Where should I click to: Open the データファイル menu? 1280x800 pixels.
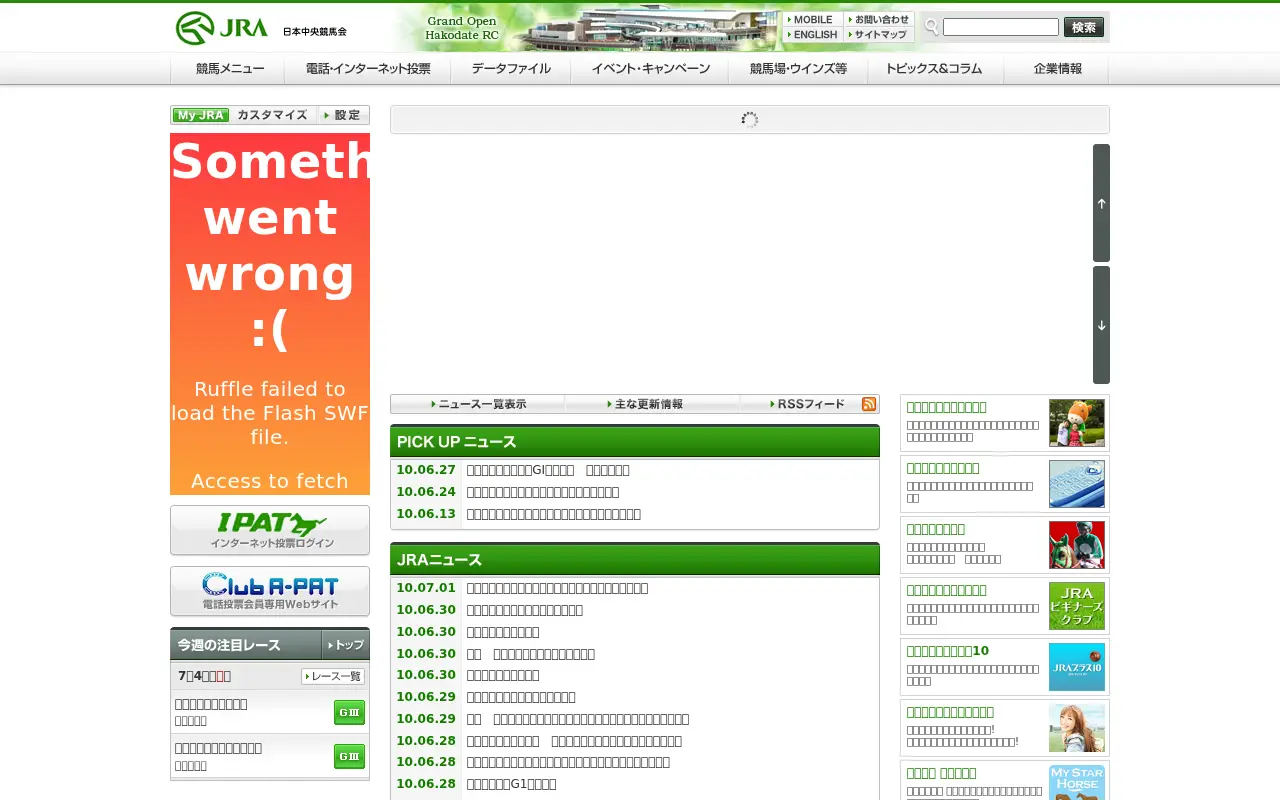click(x=511, y=69)
